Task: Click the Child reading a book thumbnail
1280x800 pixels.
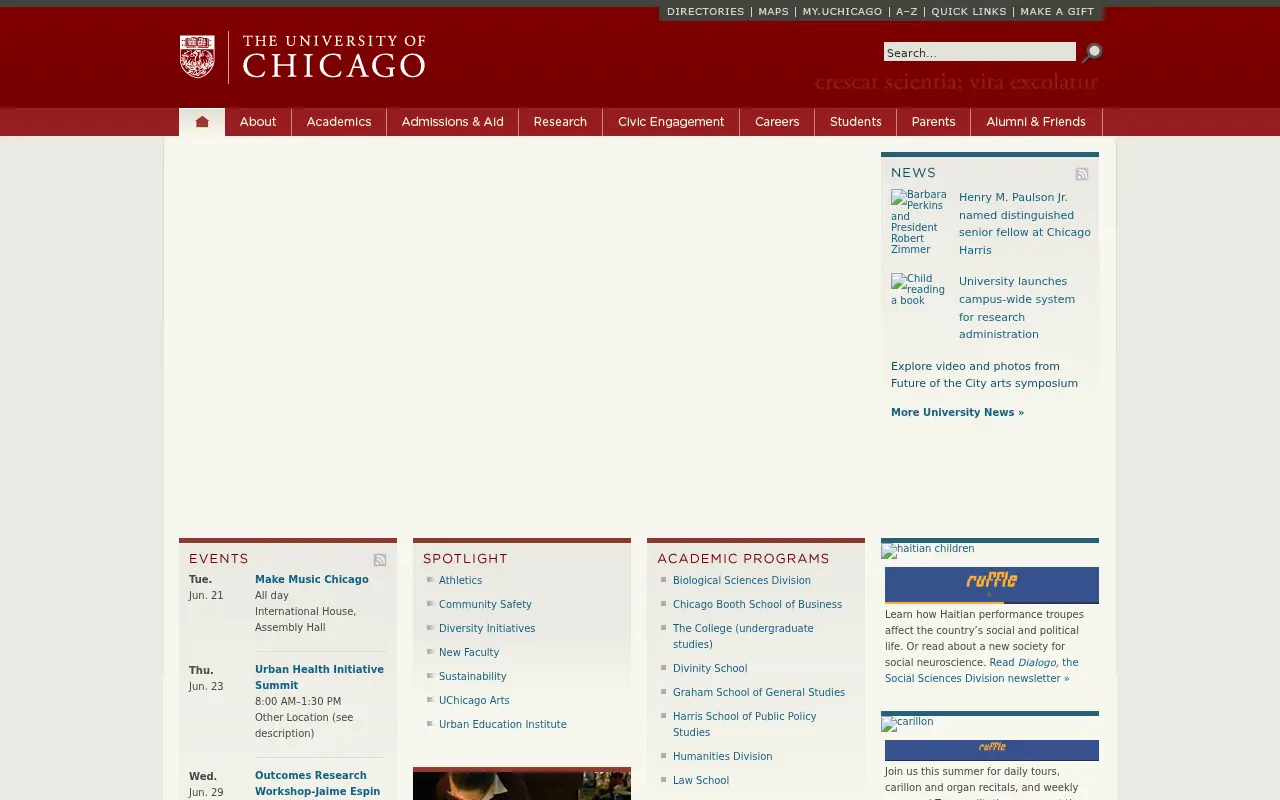Action: pyautogui.click(x=919, y=289)
